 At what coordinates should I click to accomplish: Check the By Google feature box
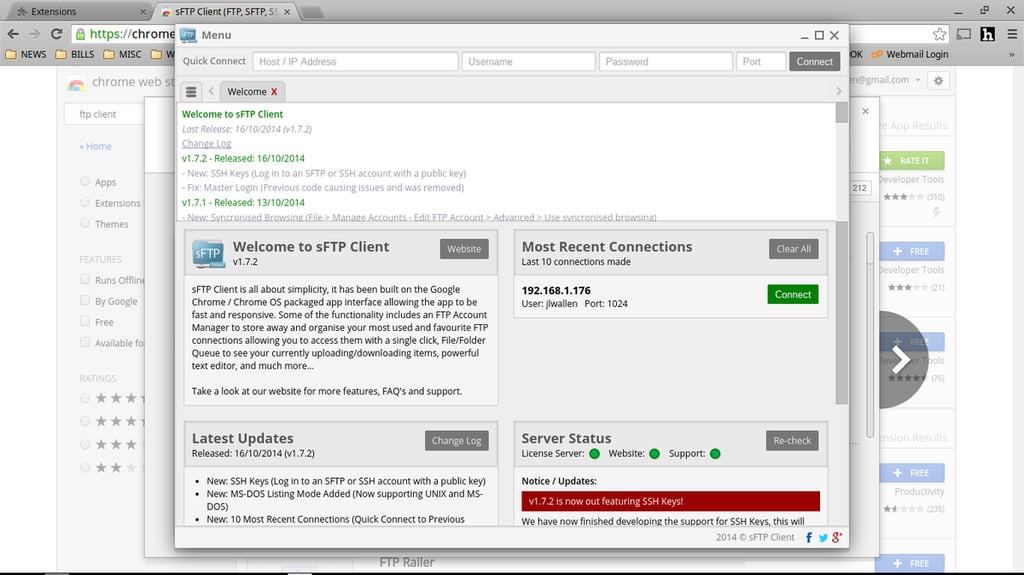coord(85,300)
